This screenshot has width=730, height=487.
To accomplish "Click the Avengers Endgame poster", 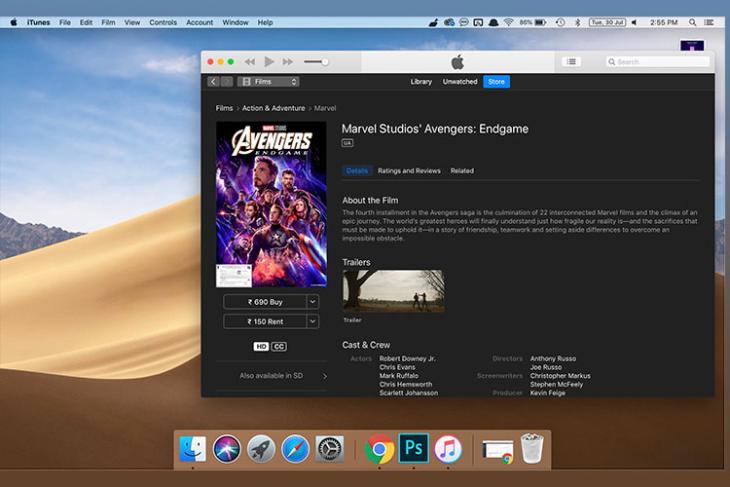I will tap(271, 204).
